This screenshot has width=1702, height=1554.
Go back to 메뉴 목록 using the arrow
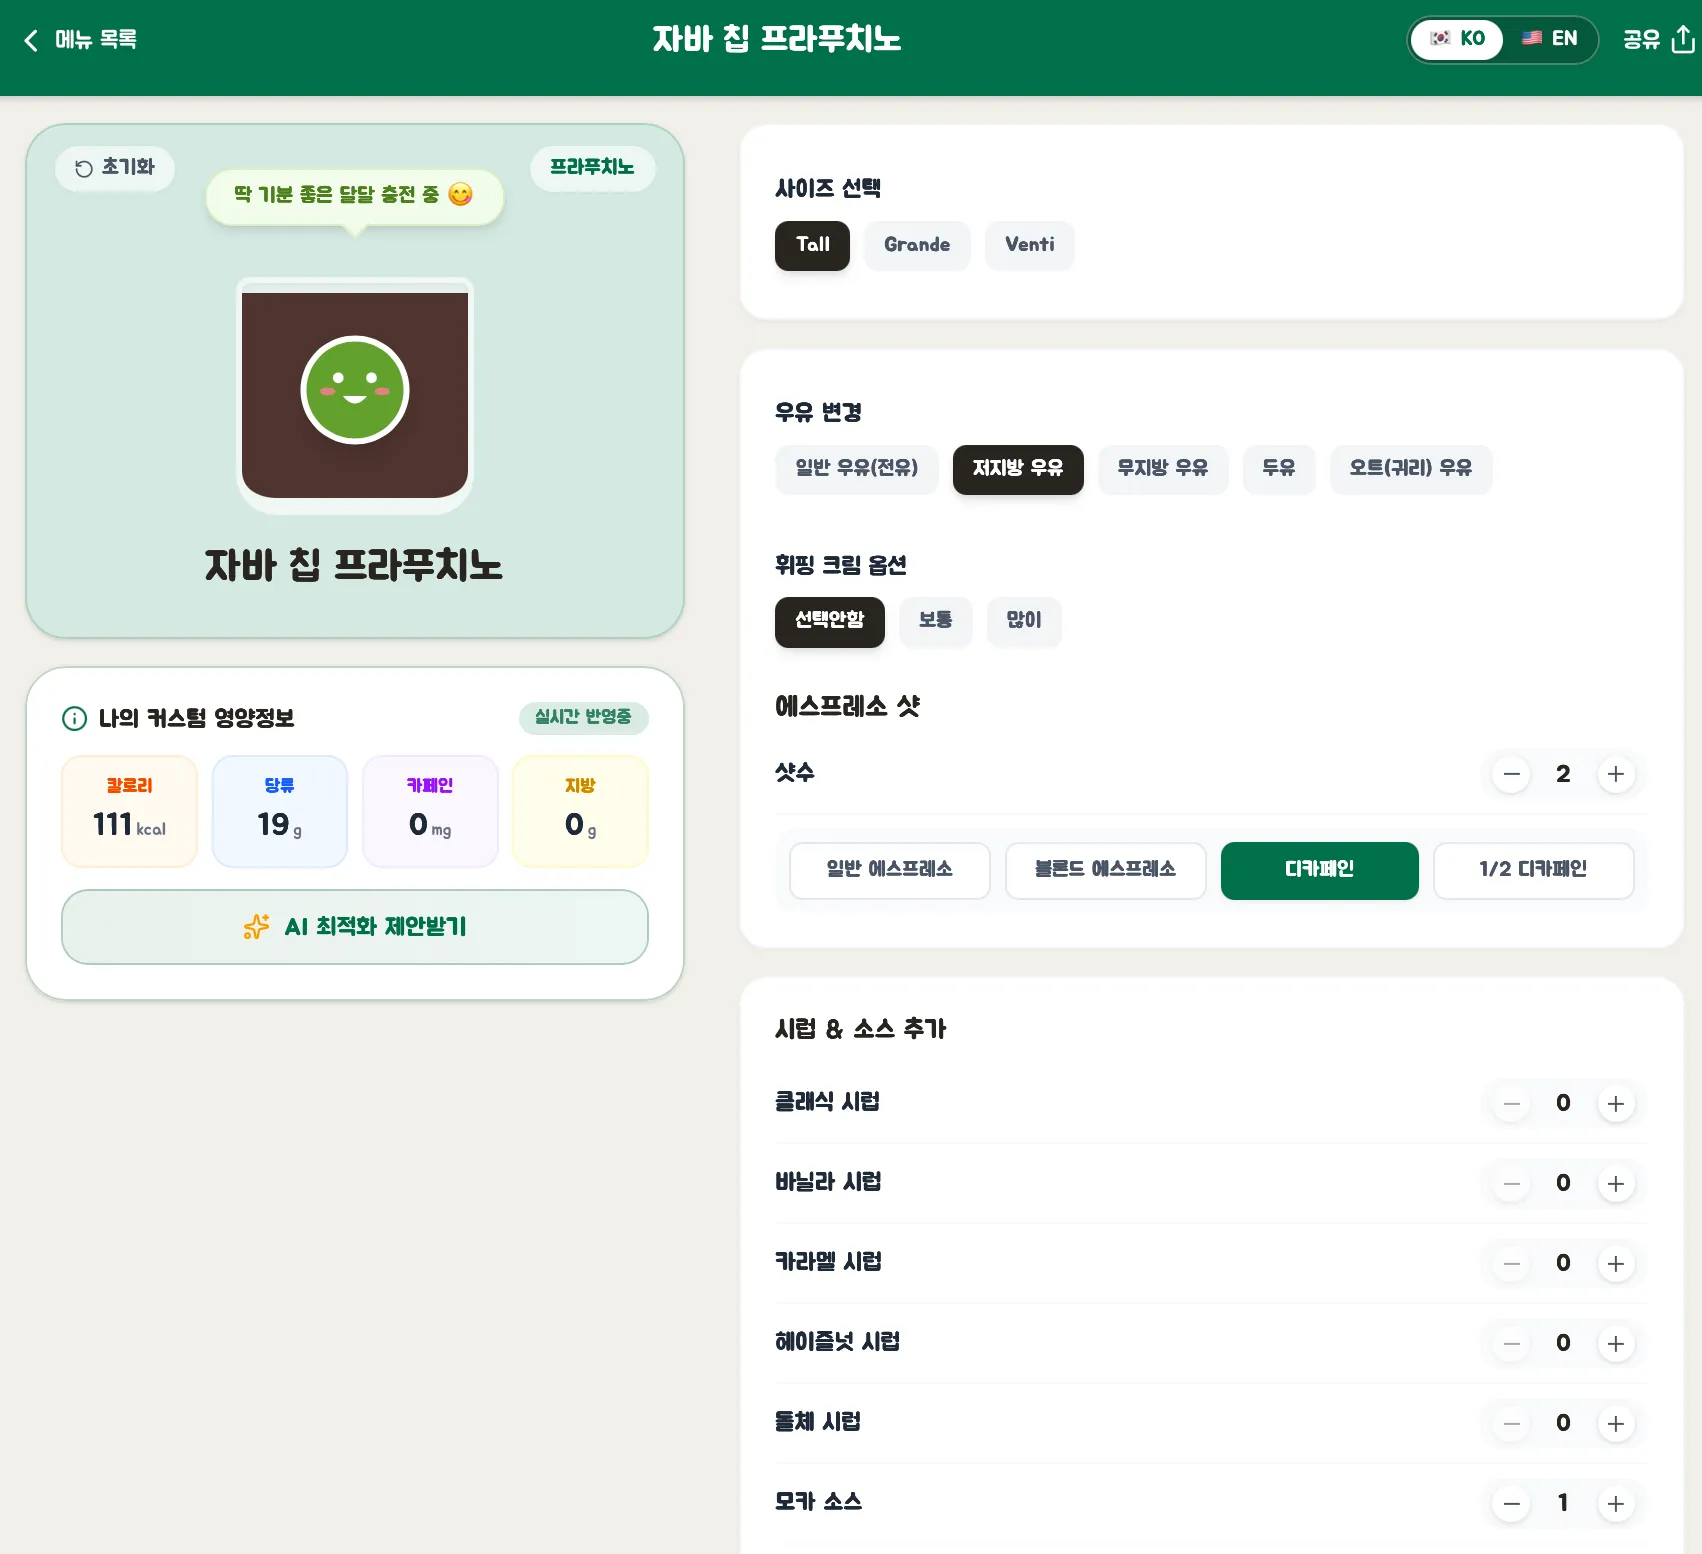coord(31,40)
